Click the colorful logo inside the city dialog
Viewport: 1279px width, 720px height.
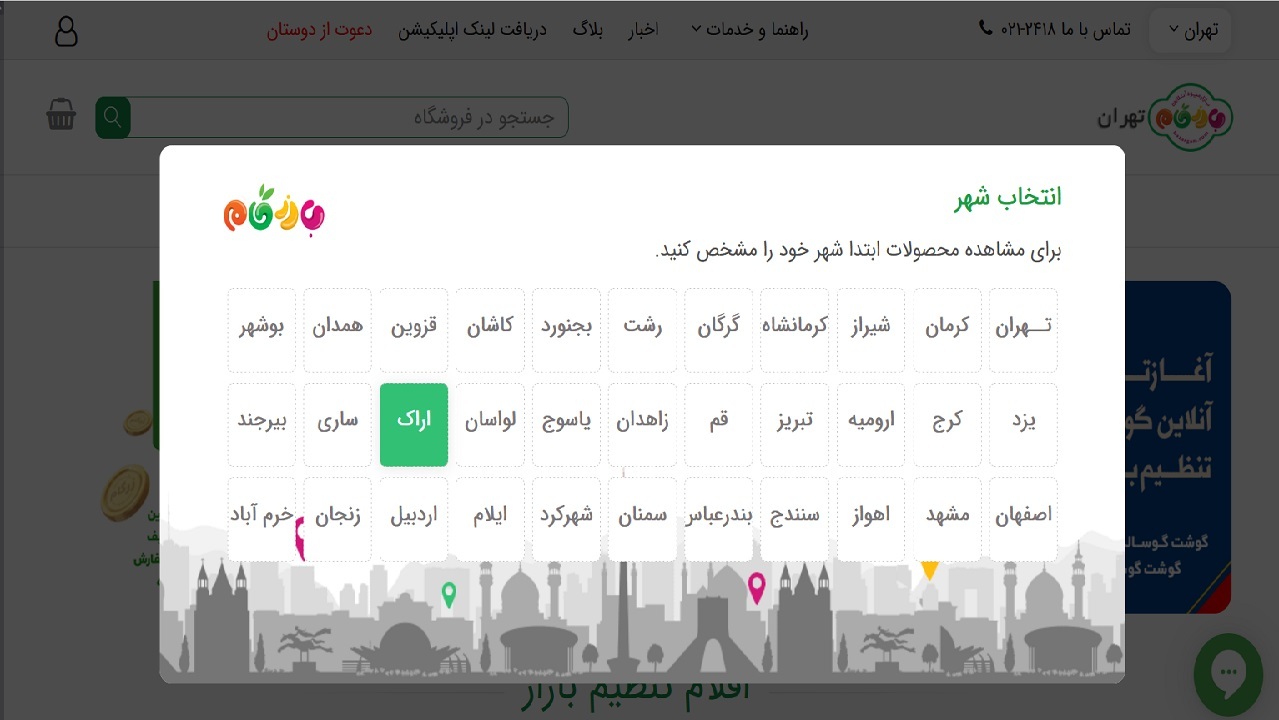pos(274,211)
